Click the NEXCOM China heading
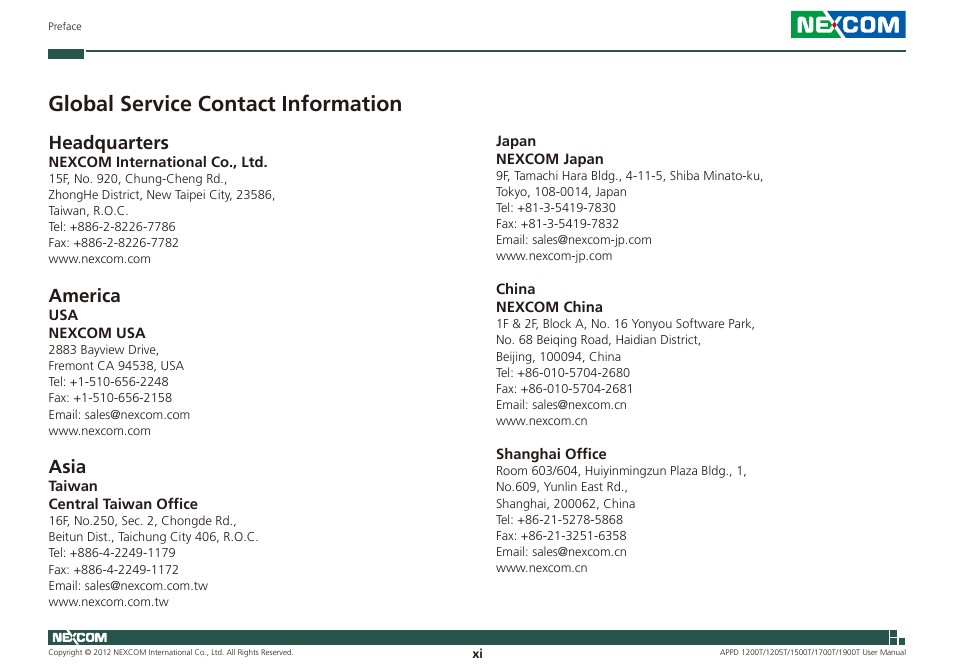The width and height of the screenshot is (954, 672). pyautogui.click(x=549, y=307)
